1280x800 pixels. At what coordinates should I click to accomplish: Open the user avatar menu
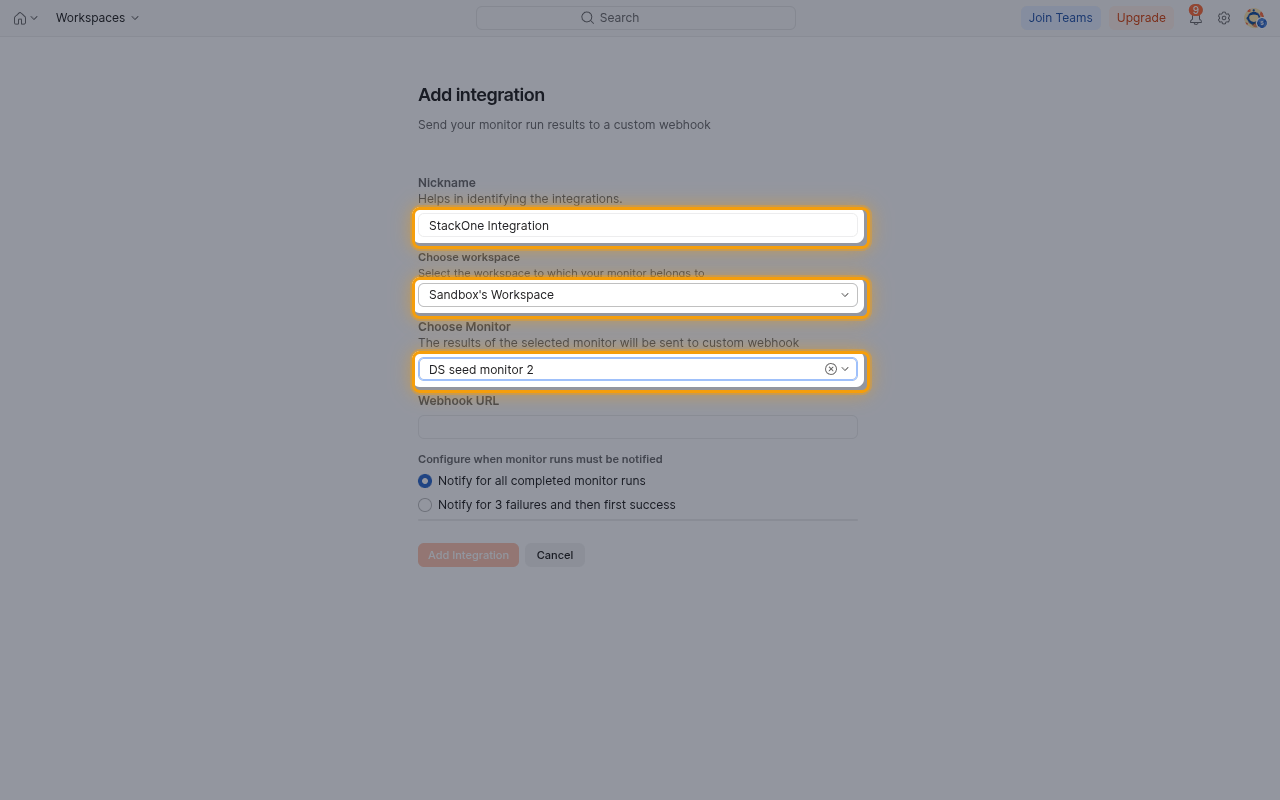pos(1255,18)
